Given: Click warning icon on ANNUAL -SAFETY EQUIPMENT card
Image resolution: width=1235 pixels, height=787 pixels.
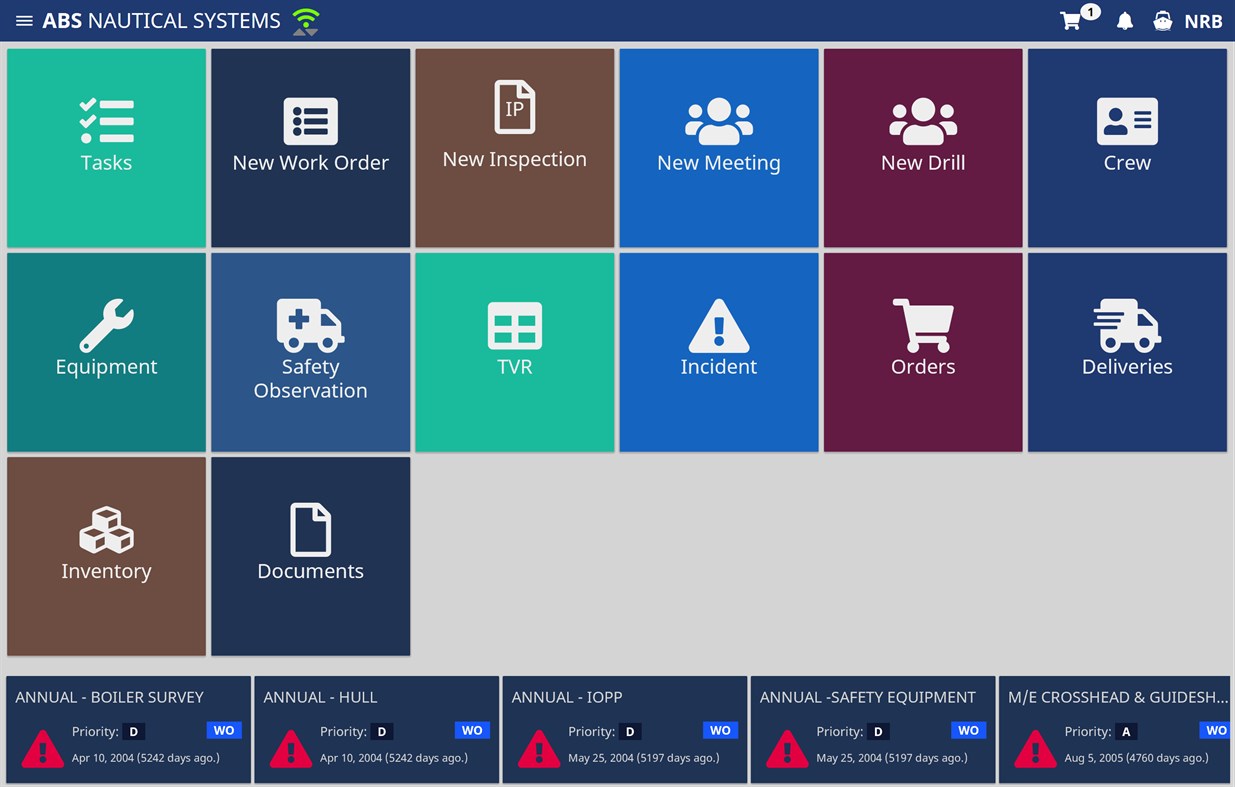Looking at the screenshot, I should pos(786,748).
